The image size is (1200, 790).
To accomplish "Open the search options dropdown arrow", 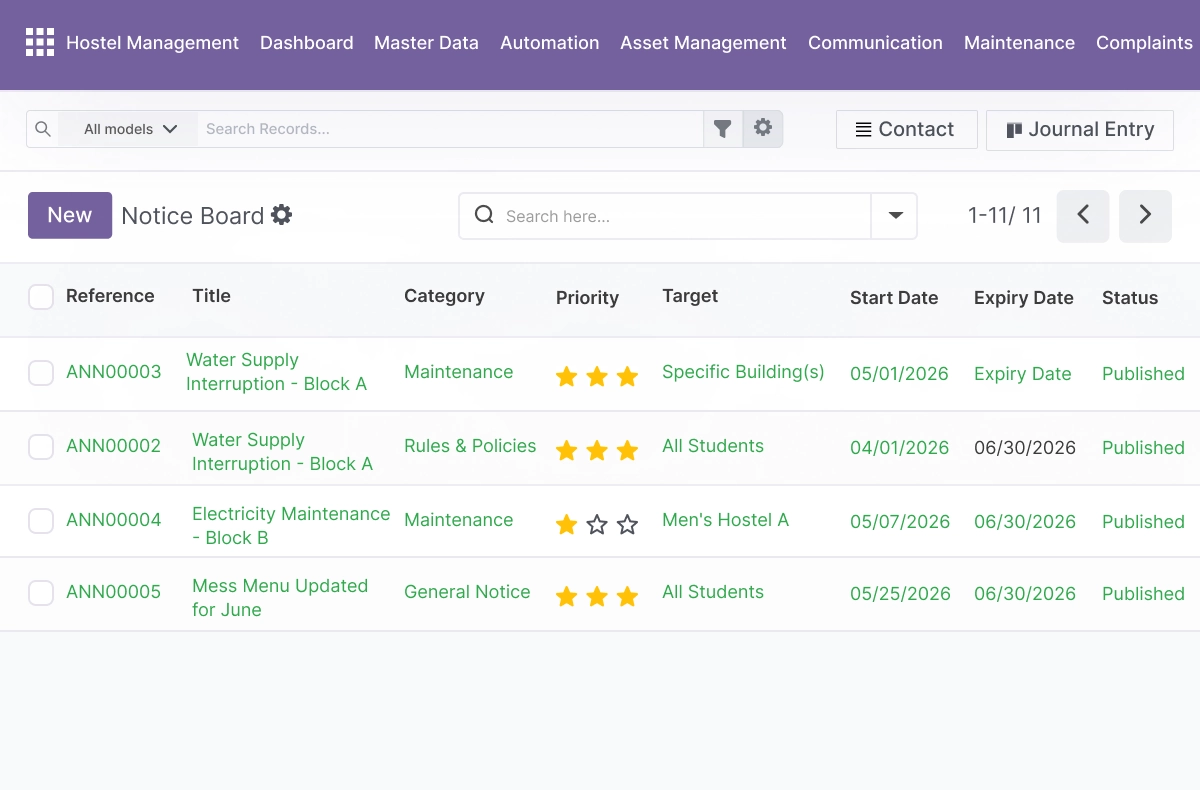I will coord(895,216).
